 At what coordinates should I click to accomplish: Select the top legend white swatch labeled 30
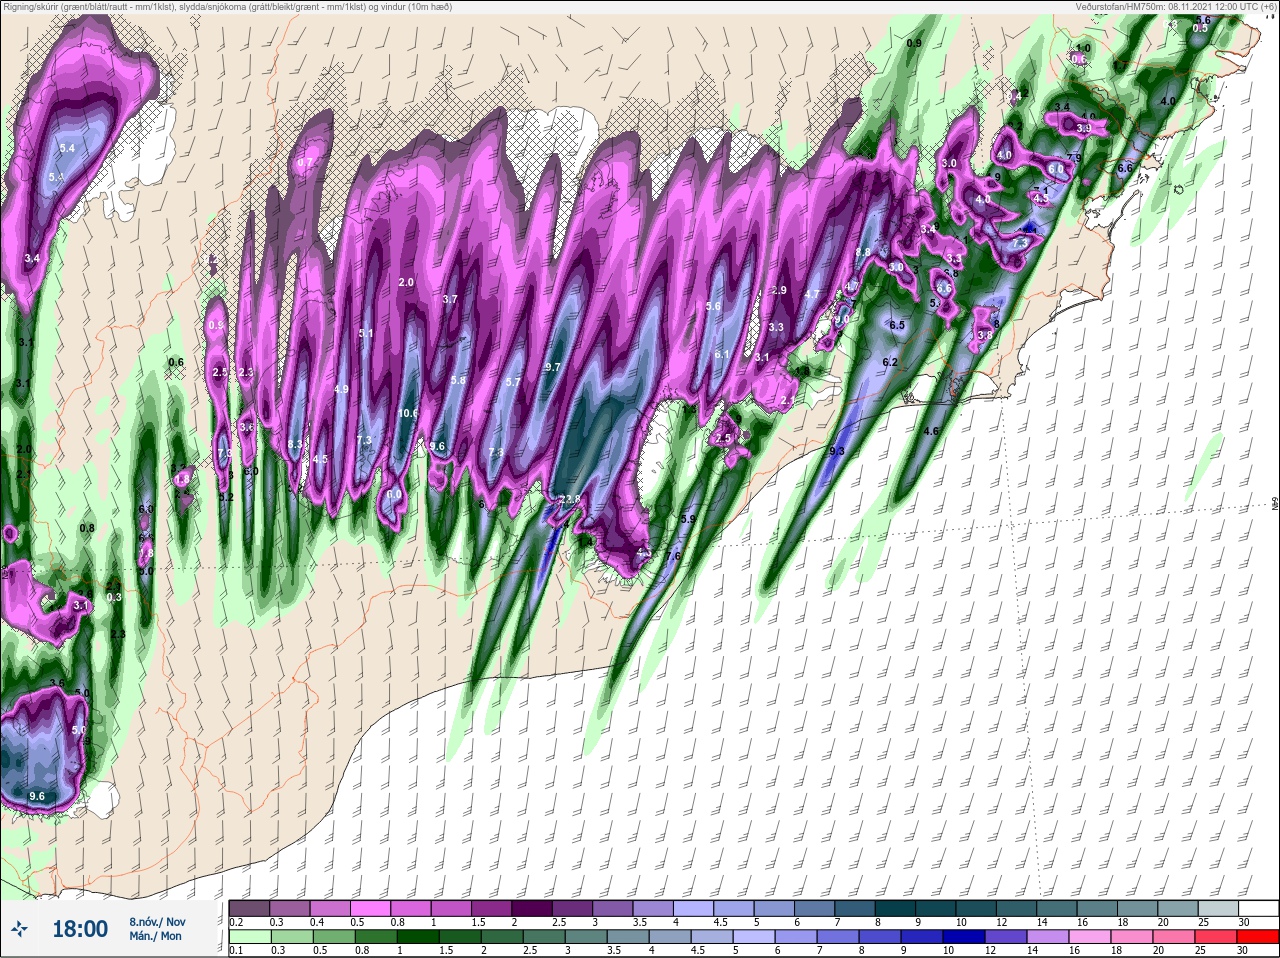point(1258,908)
